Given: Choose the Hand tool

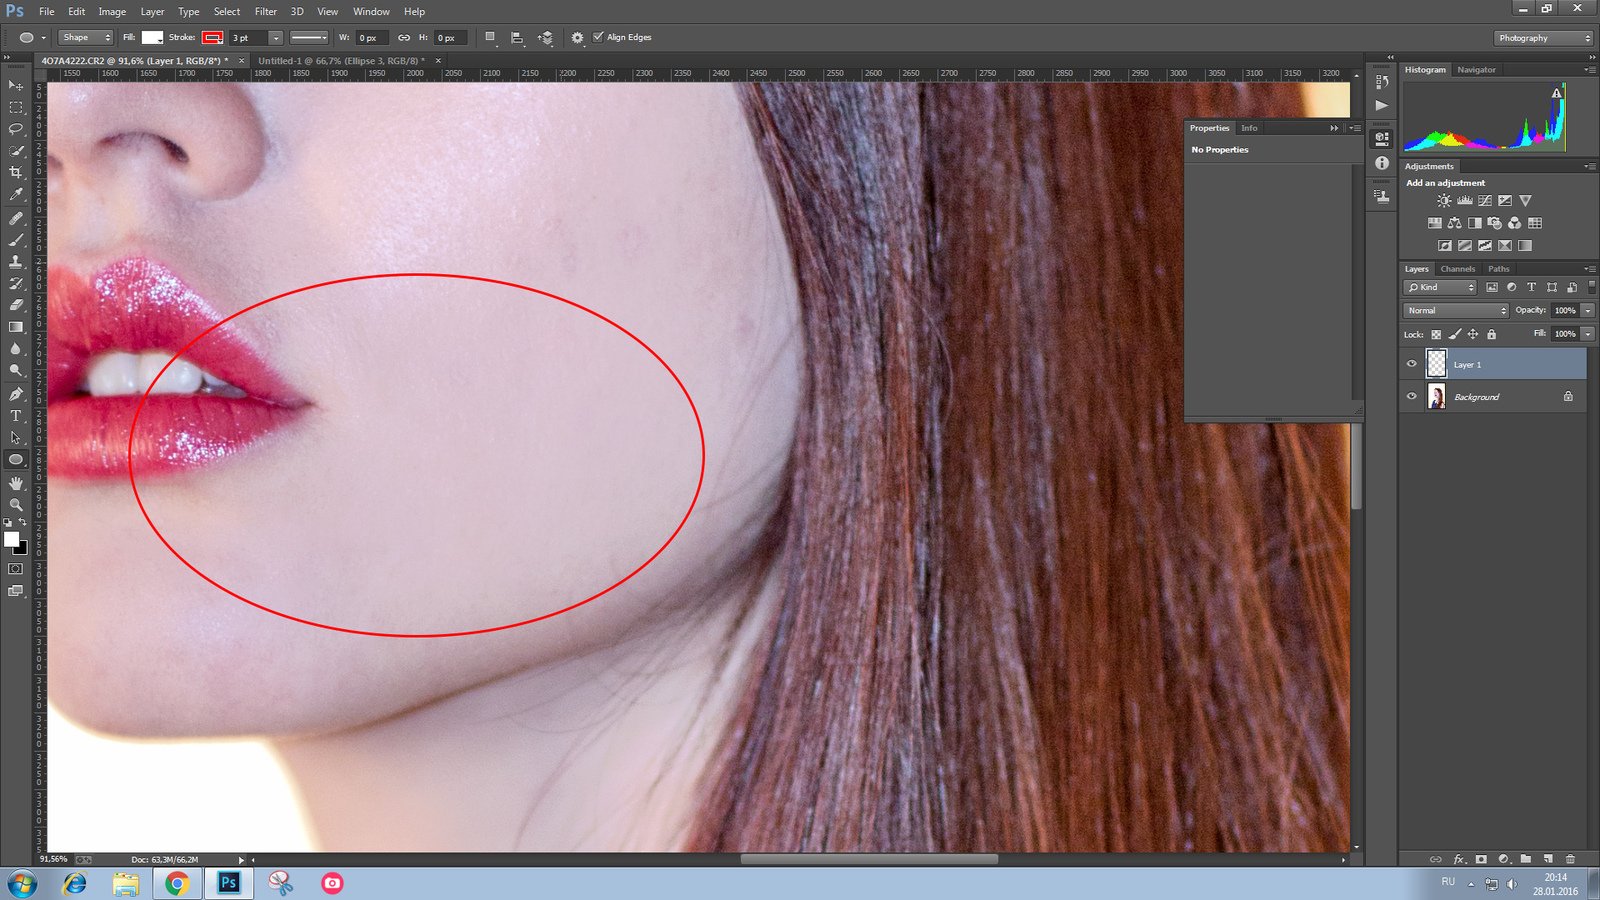Looking at the screenshot, I should tap(16, 483).
